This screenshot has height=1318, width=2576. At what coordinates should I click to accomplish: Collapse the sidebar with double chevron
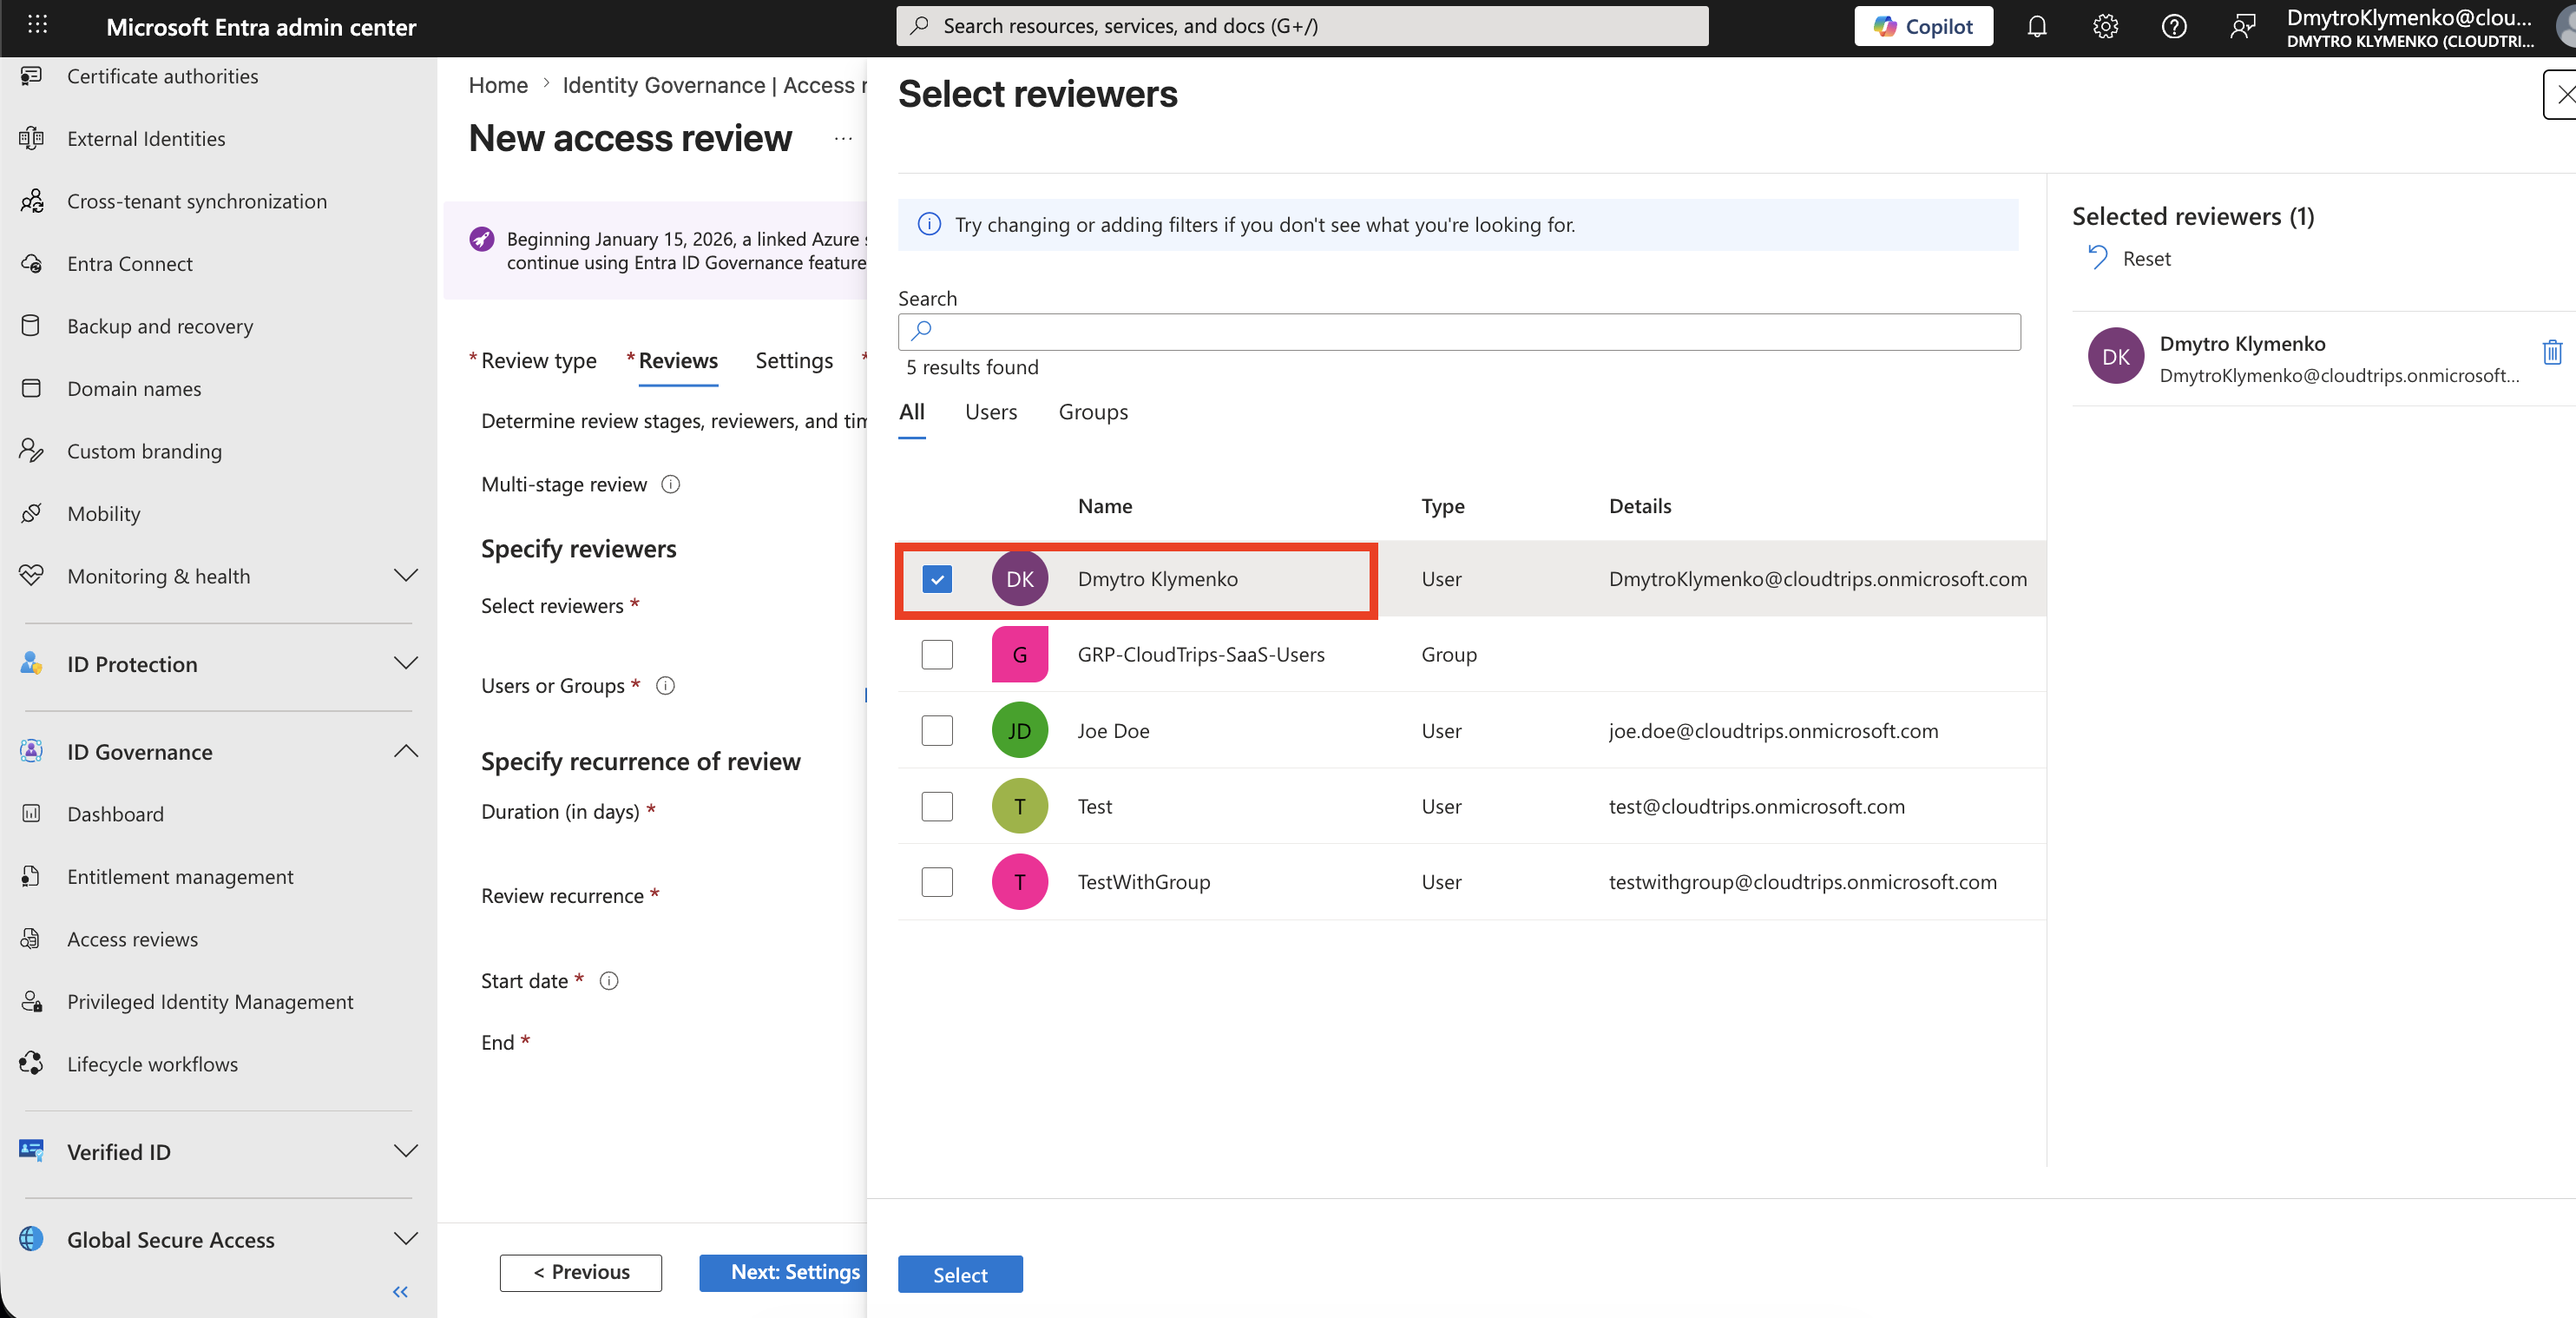[x=401, y=1292]
